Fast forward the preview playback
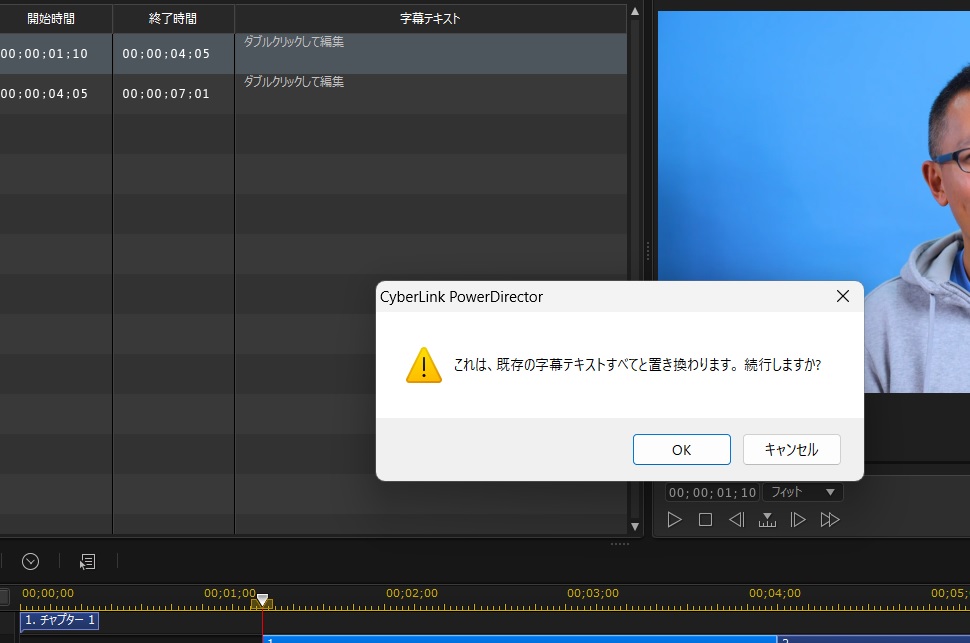 tap(830, 520)
